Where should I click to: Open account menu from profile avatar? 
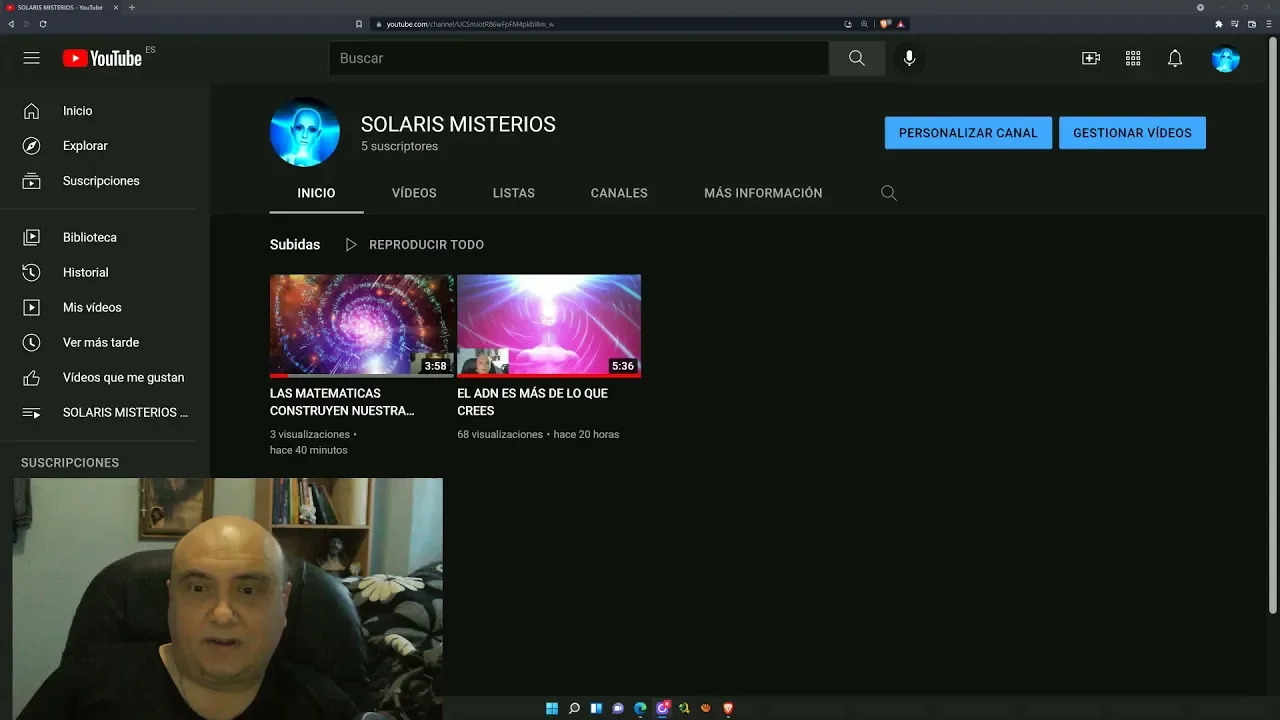tap(1225, 59)
